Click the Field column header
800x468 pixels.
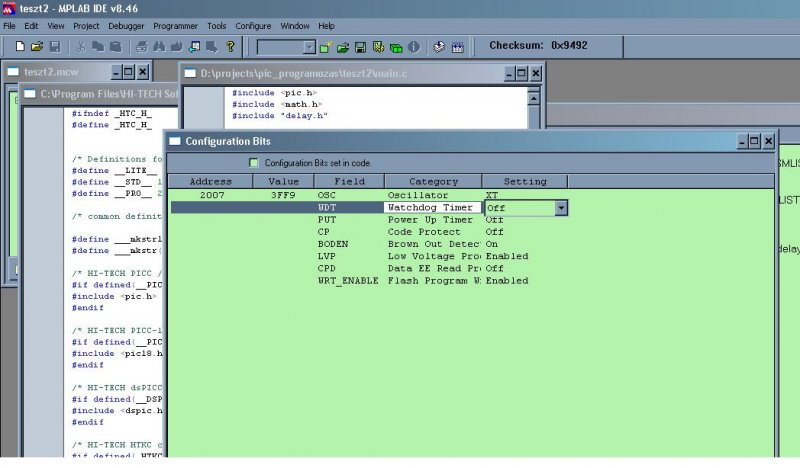point(349,181)
